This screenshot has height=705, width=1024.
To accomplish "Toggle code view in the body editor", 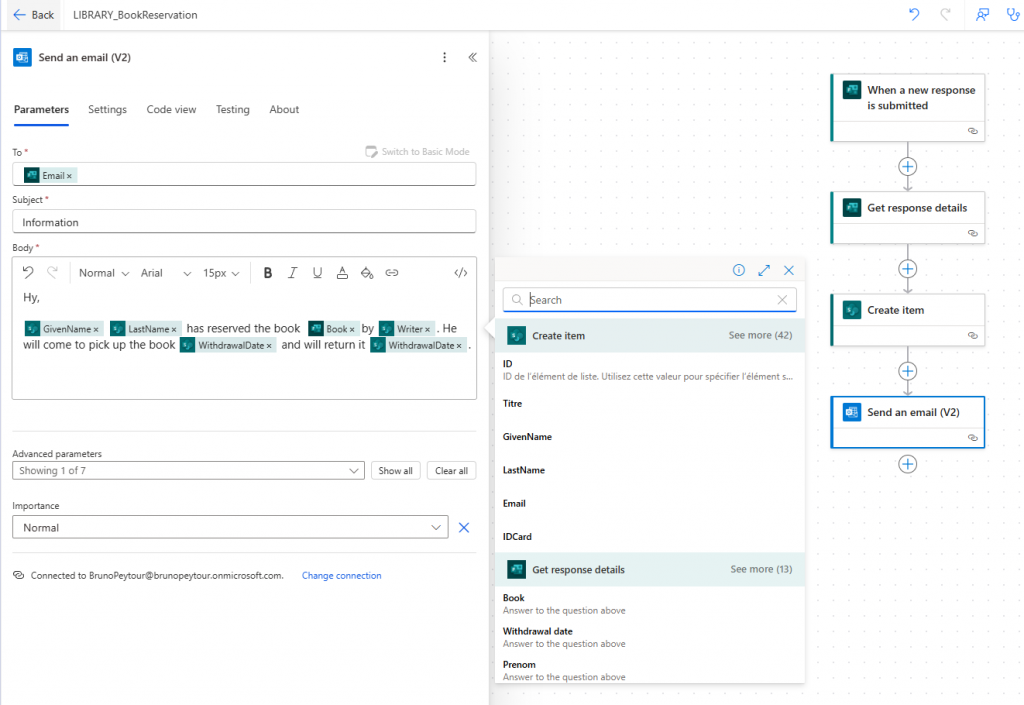I will pos(460,273).
